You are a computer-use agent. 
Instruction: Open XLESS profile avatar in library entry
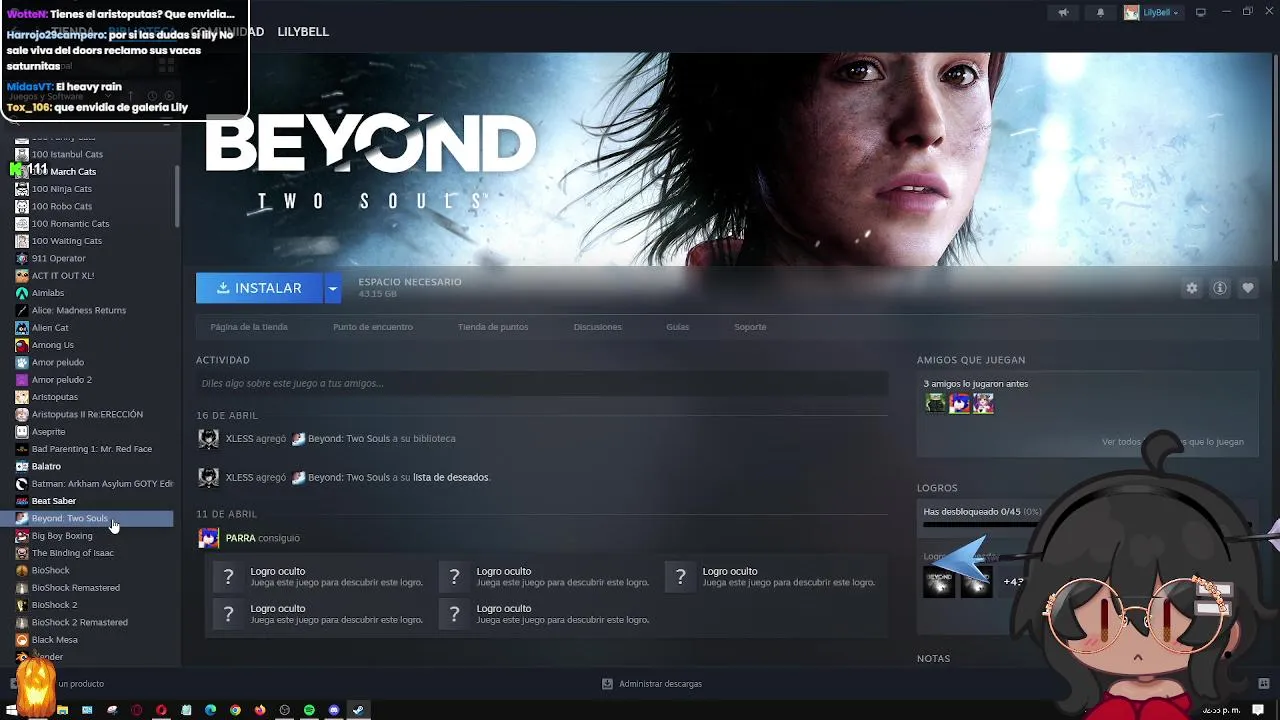[209, 439]
